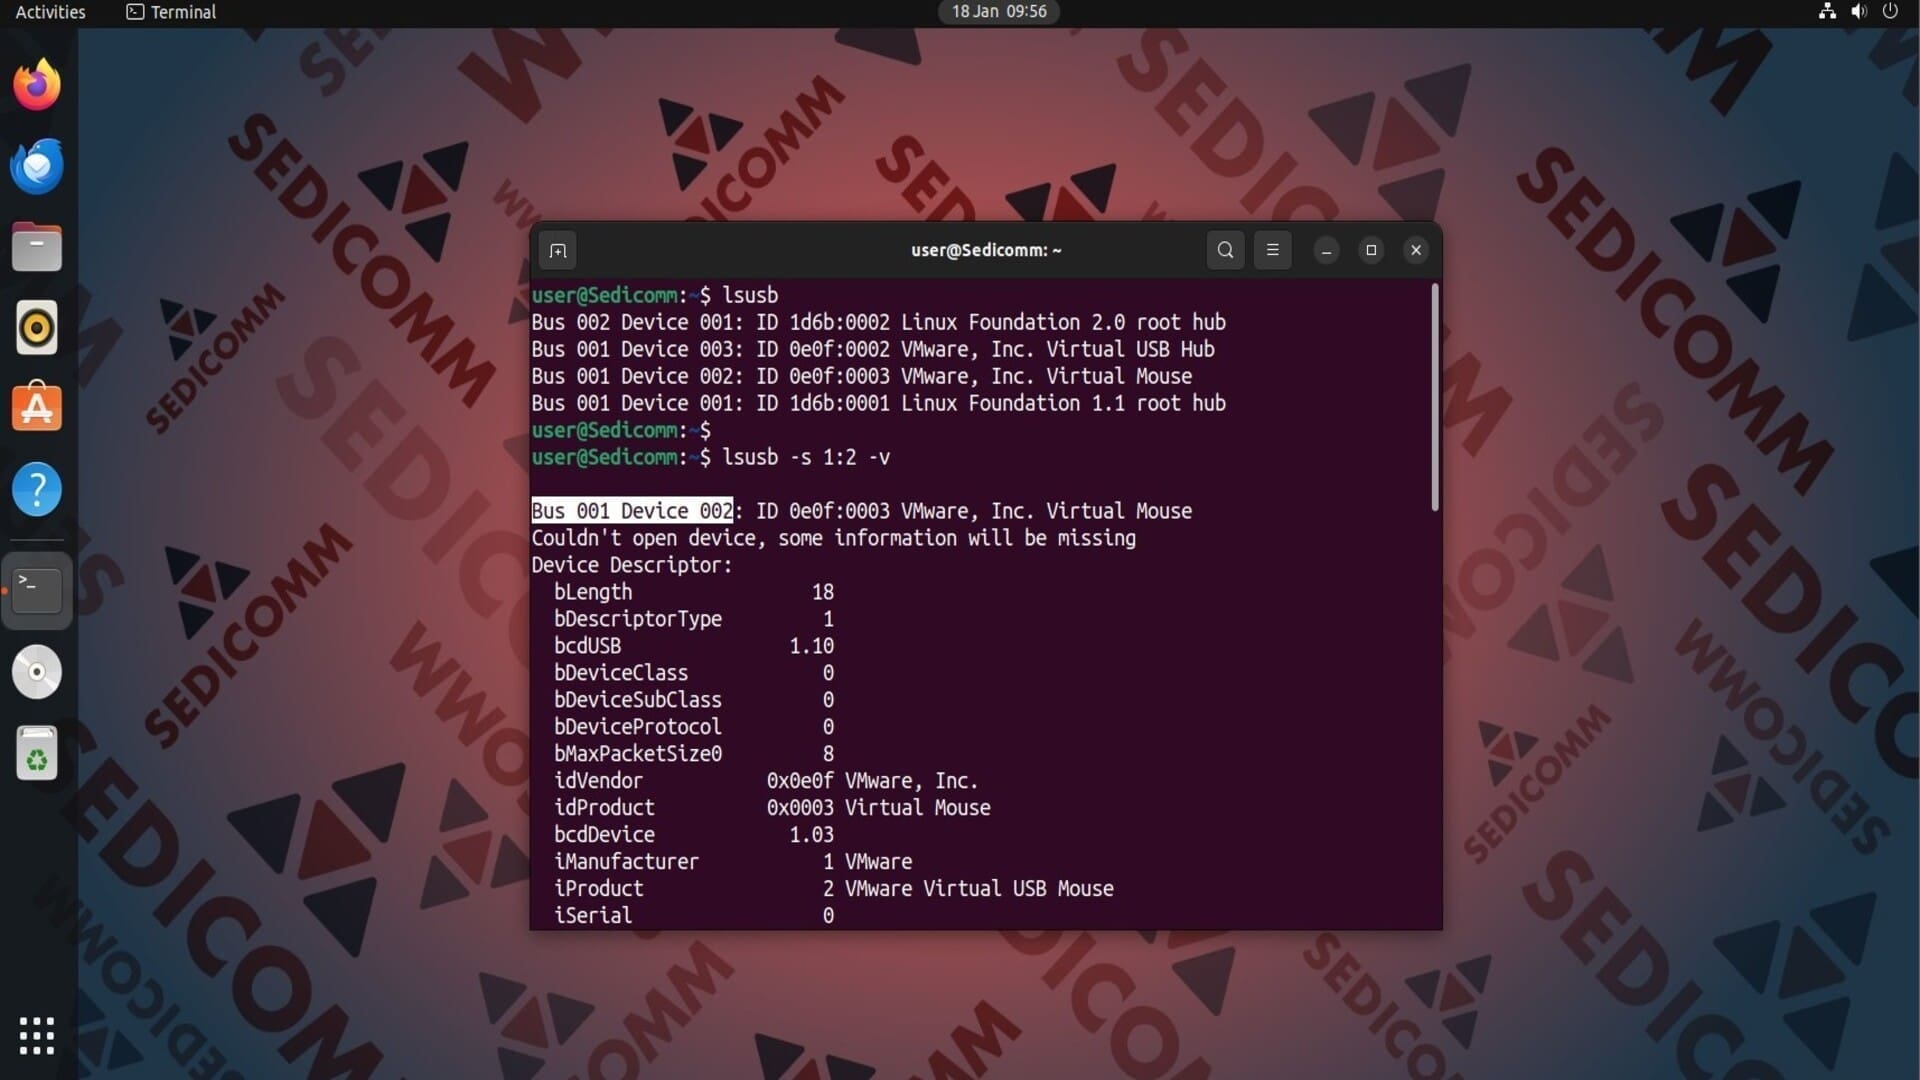1920x1080 pixels.
Task: Launch Rhythmbox music player
Action: click(37, 328)
